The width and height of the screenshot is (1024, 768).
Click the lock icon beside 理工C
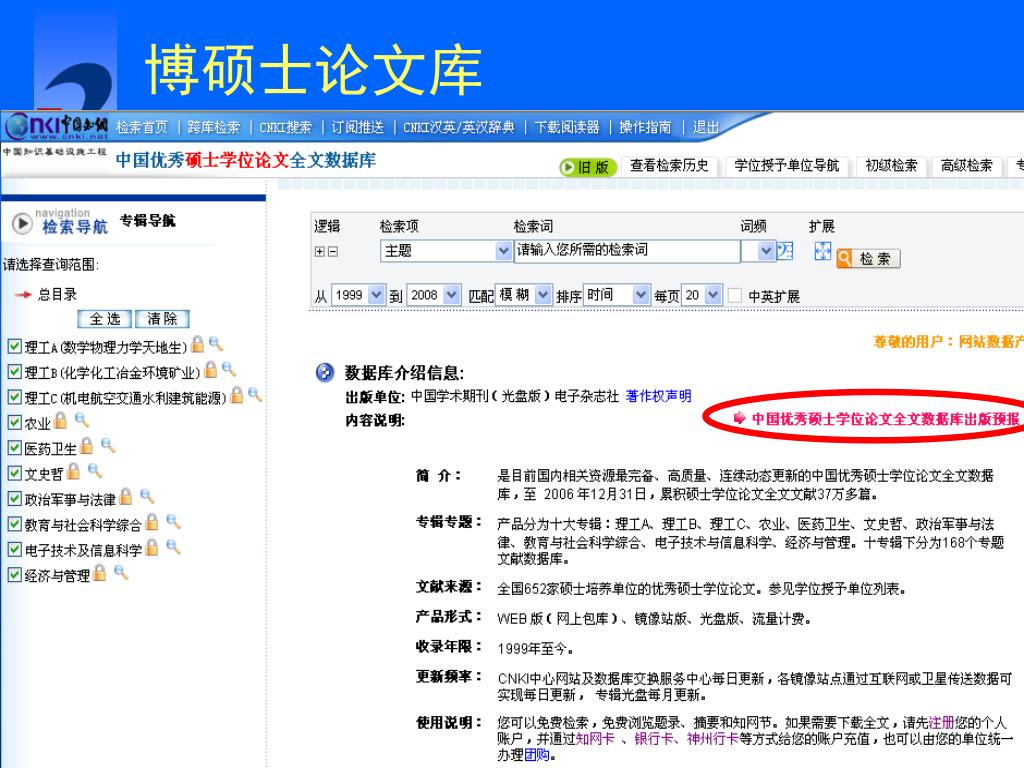coord(236,395)
